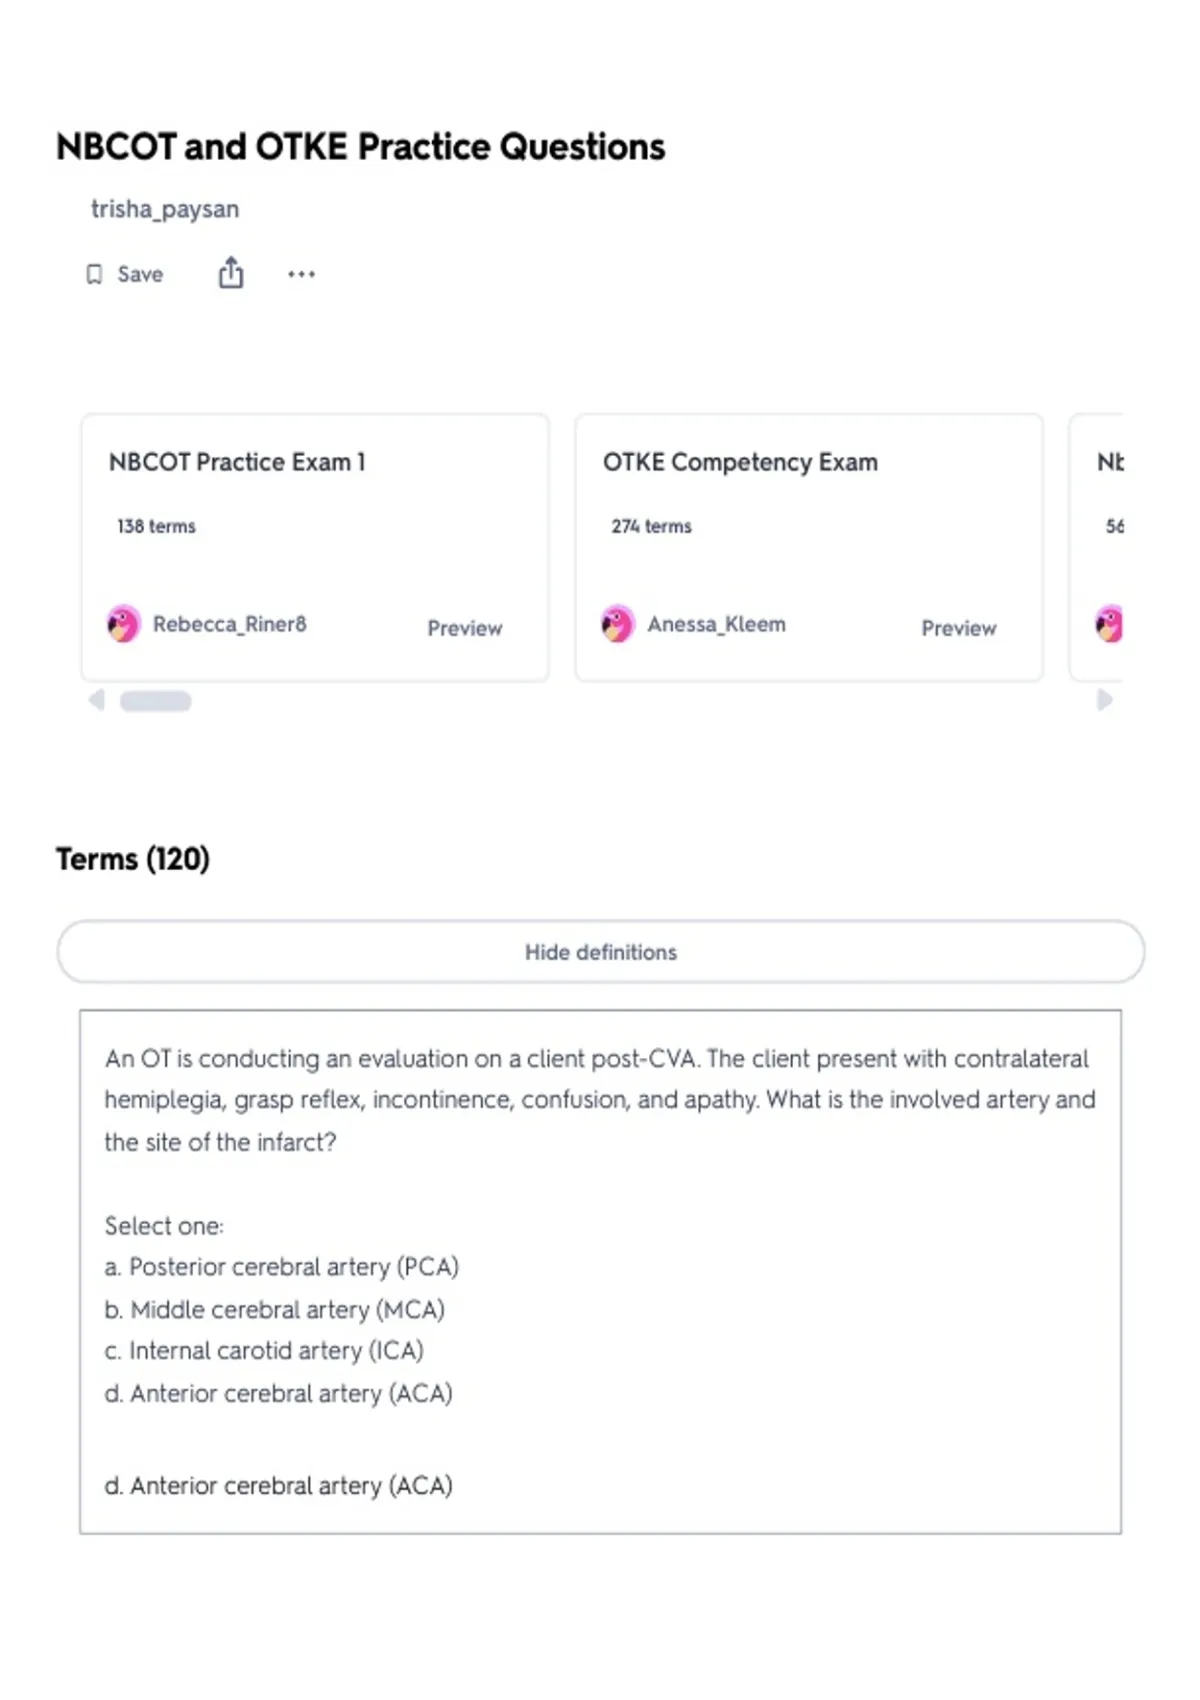
Task: Click the horizontal carousel scrollbar thumb
Action: pyautogui.click(x=156, y=701)
